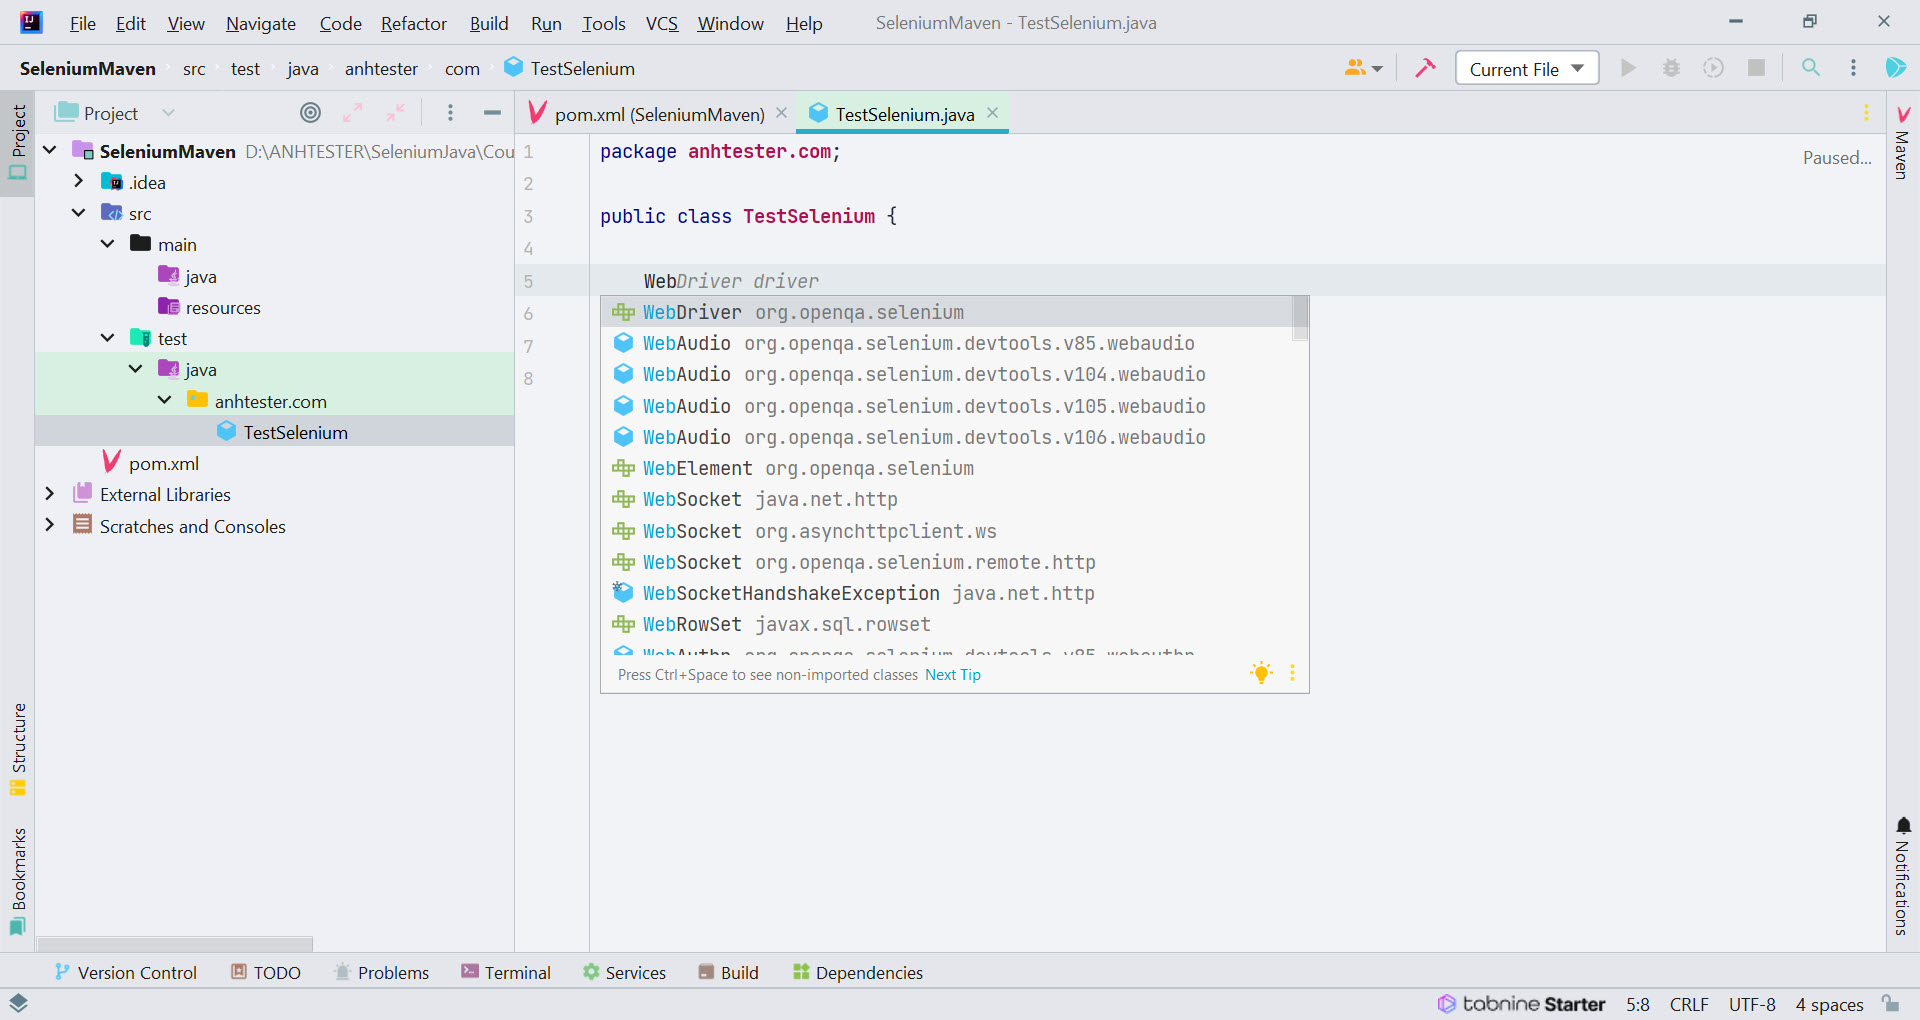Toggle the Structure tool window

click(18, 749)
